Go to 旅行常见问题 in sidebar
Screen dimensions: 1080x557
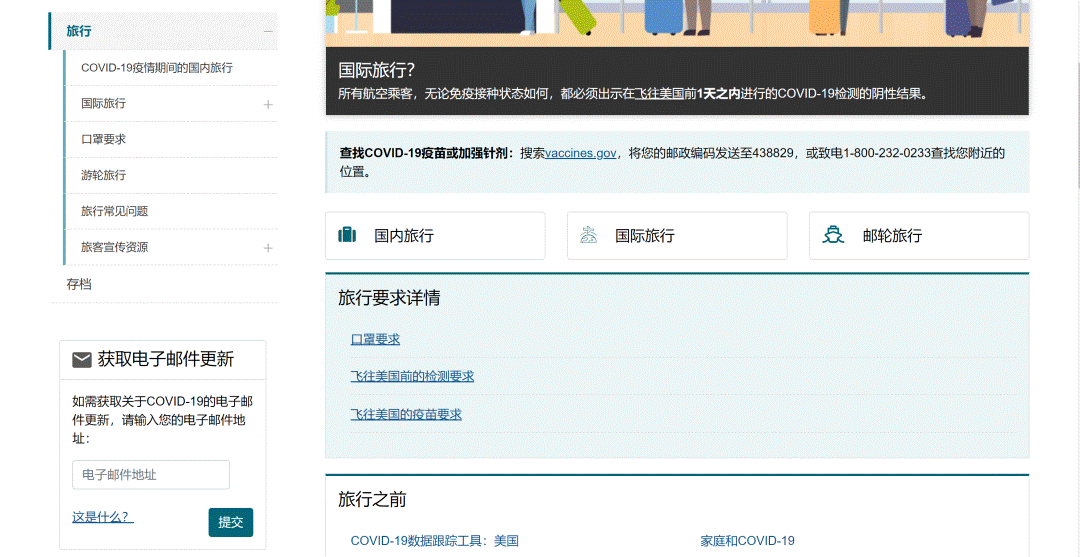(x=114, y=212)
